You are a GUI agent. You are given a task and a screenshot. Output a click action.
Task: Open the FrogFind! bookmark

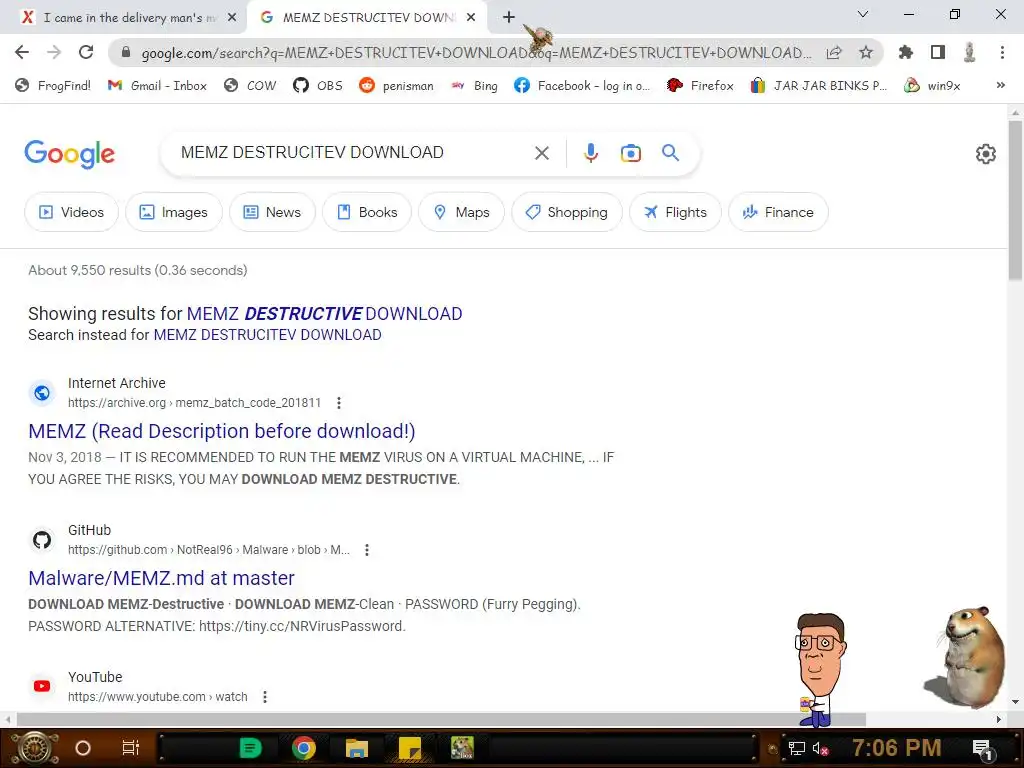[x=53, y=86]
